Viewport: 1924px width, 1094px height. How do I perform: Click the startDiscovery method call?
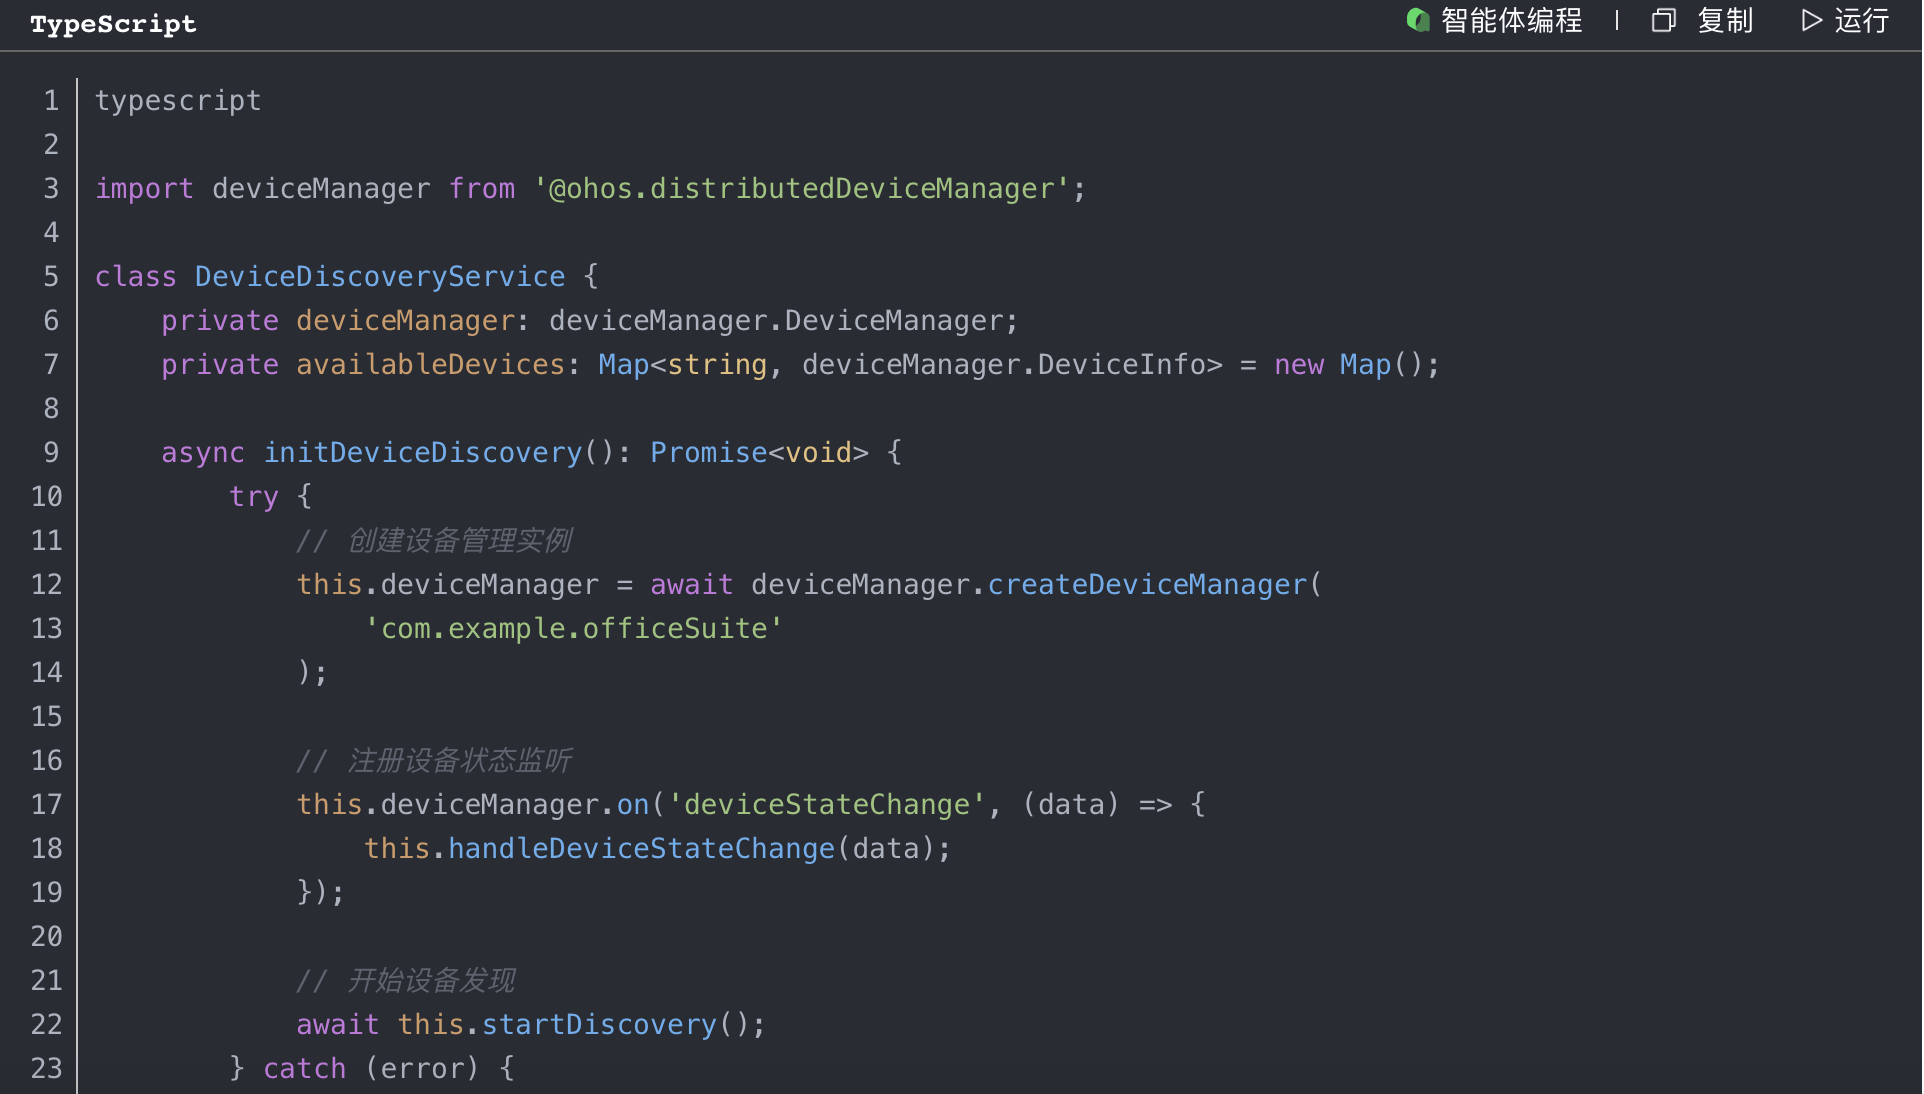click(599, 1025)
